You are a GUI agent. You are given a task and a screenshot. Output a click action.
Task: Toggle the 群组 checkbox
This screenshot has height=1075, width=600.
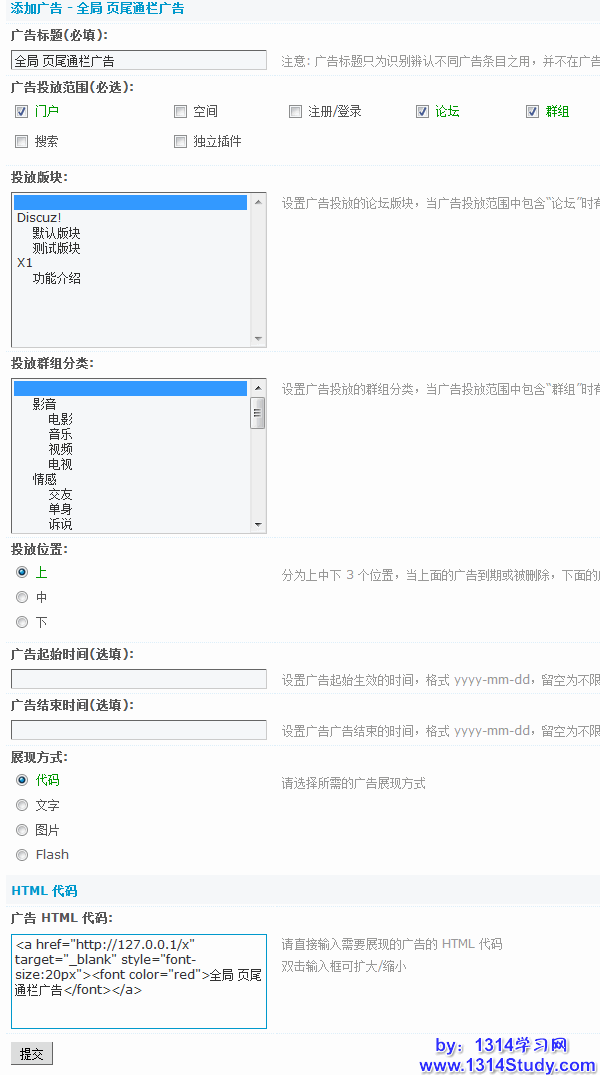pos(532,111)
